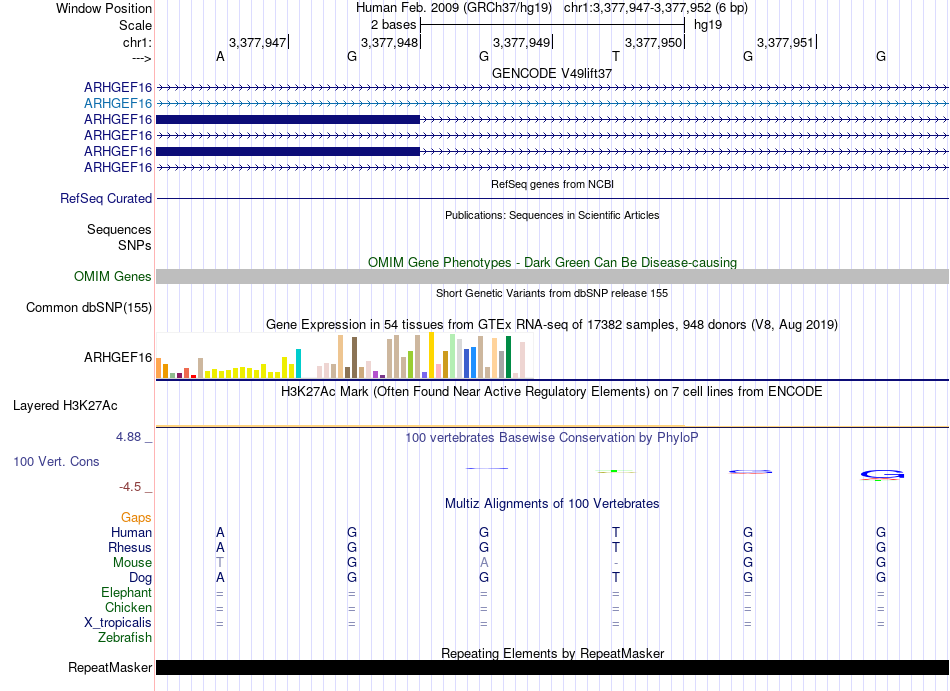Click the -4.5 PhyloP lower value
Screen dimensions: 950x691
(130, 487)
